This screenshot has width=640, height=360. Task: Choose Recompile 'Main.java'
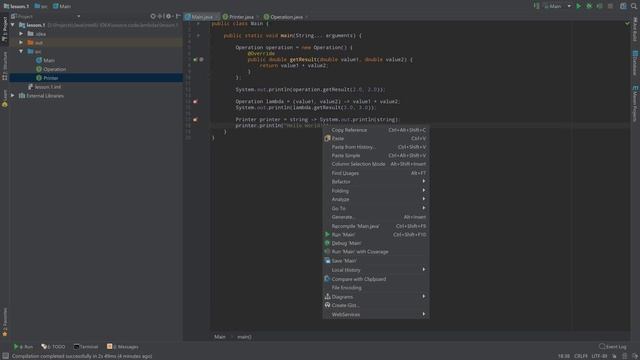point(376,226)
